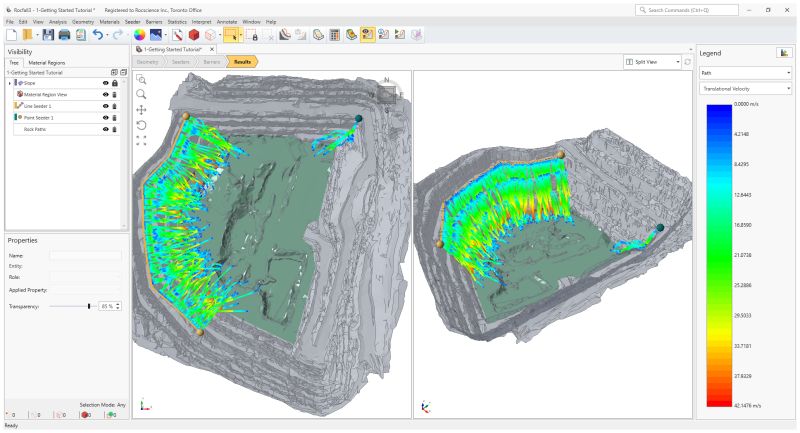Image resolution: width=800 pixels, height=433 pixels.
Task: Close the 1-Getting Started Tutorial document tab
Action: point(212,49)
